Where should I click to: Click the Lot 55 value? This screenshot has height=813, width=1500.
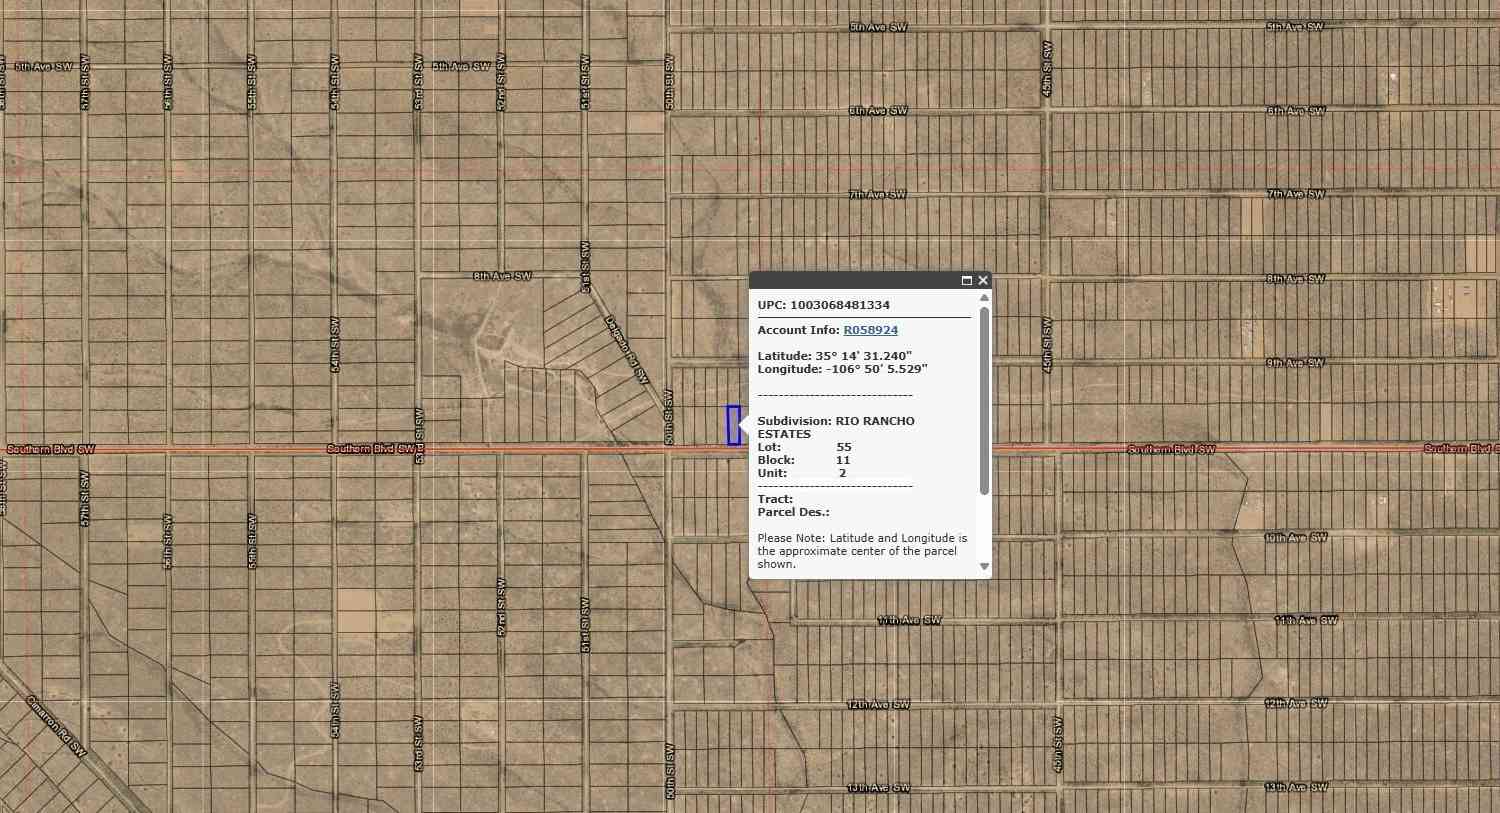(844, 447)
